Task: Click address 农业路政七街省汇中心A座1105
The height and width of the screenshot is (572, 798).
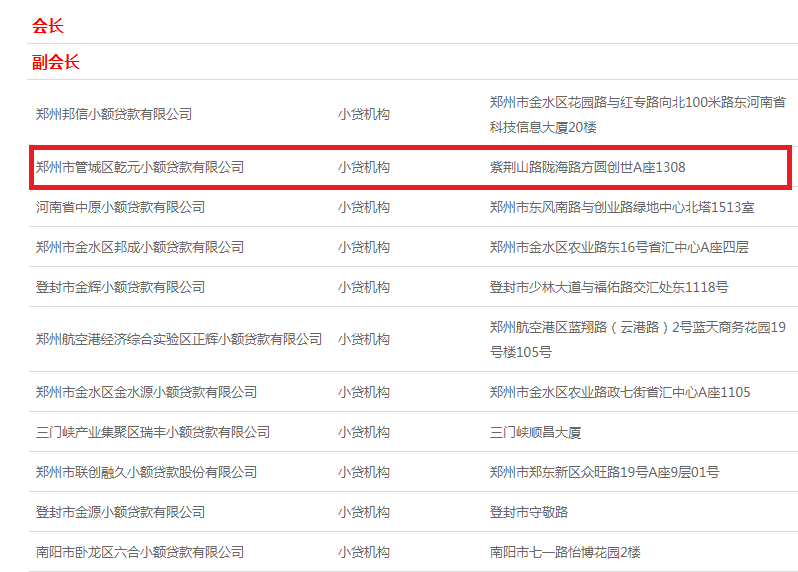Action: [x=620, y=392]
